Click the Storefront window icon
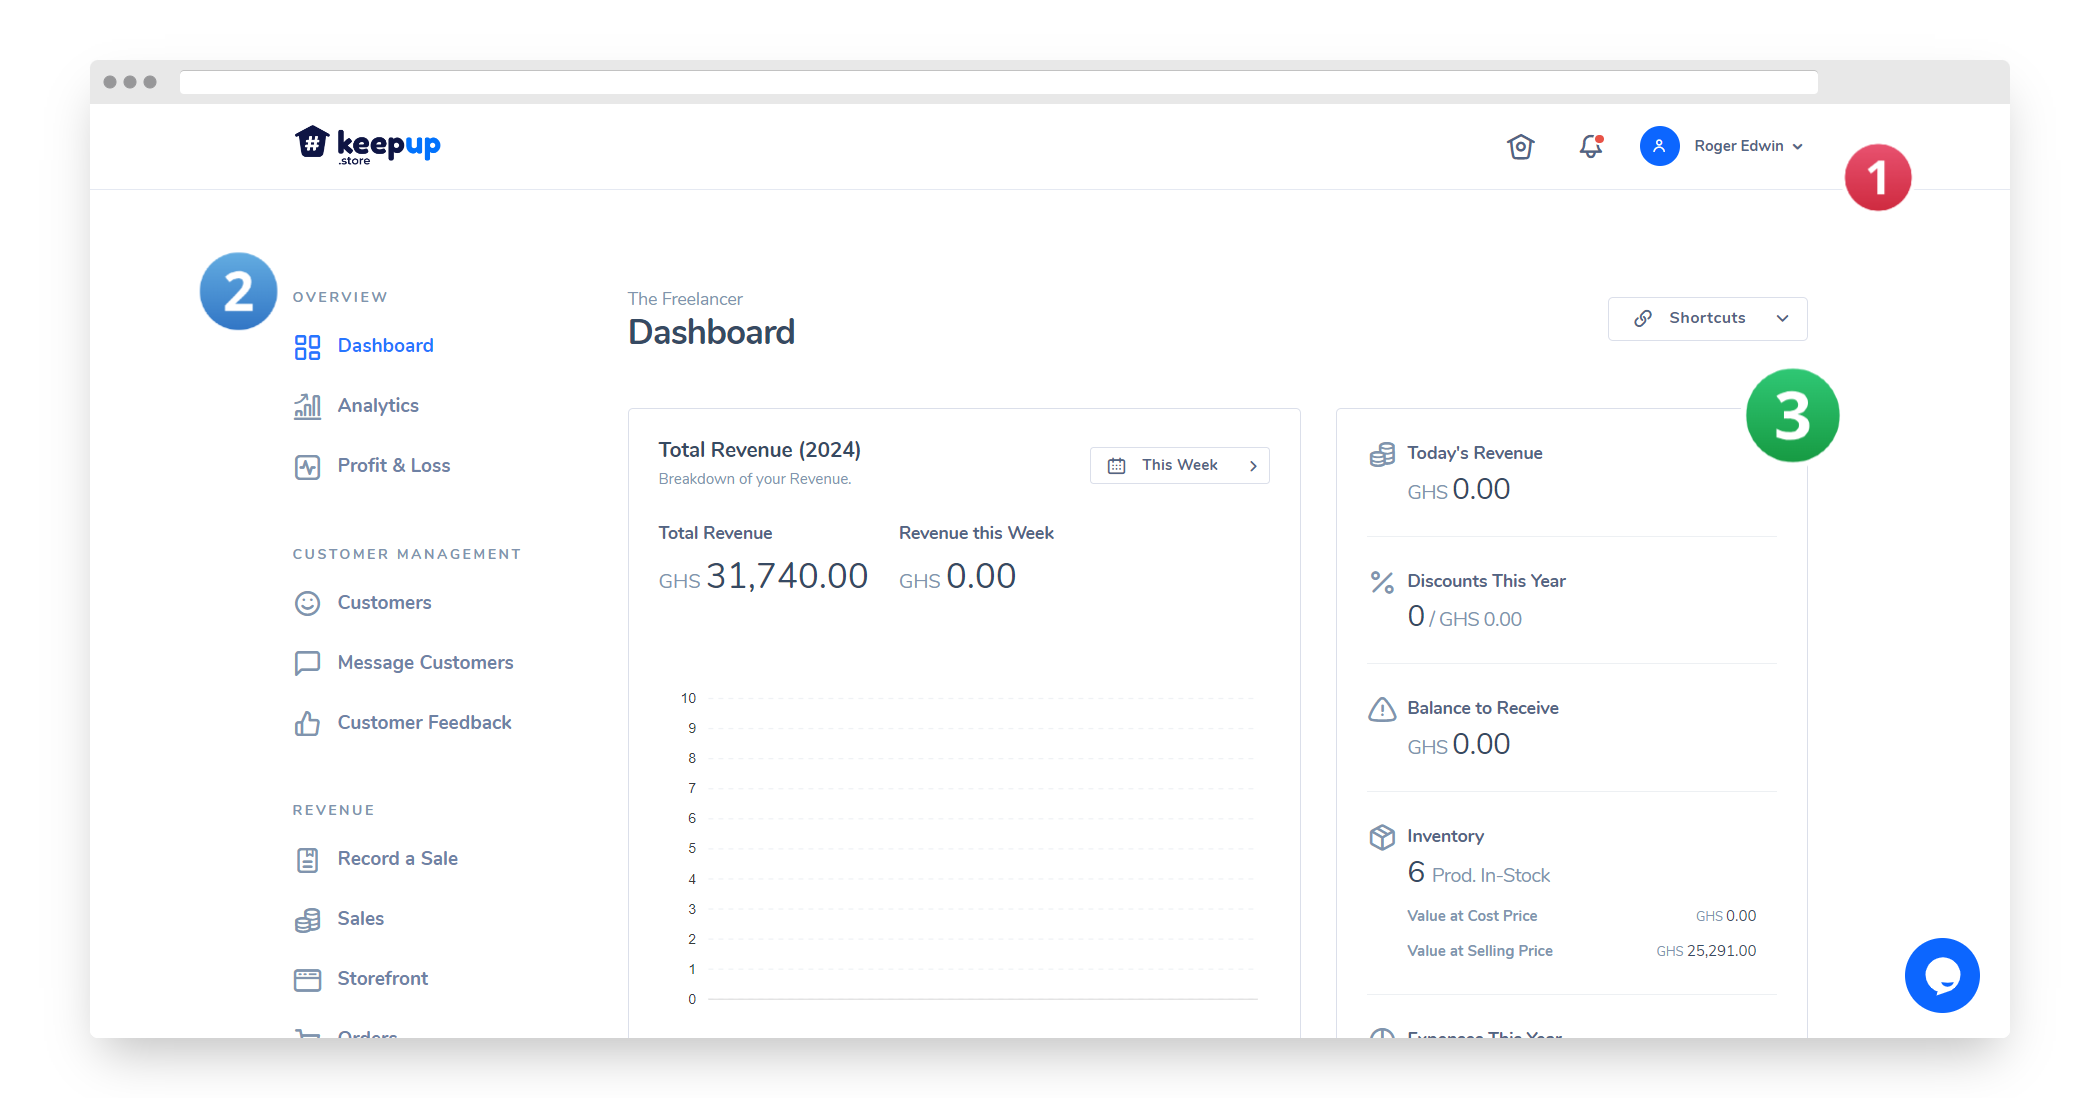Viewport: 2100px width, 1098px height. (x=307, y=979)
